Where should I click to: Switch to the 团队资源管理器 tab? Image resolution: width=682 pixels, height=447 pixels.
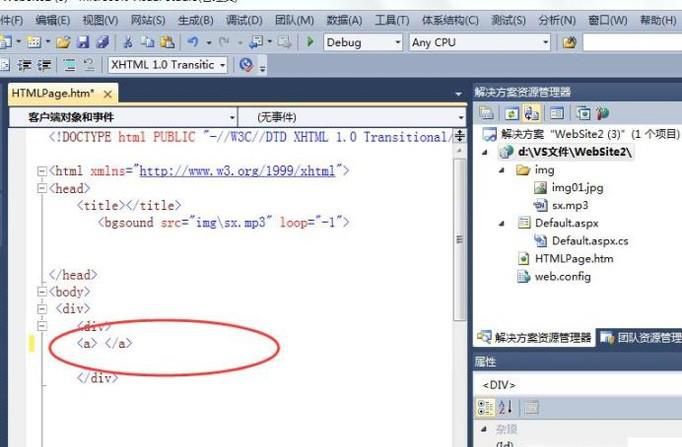(x=639, y=337)
